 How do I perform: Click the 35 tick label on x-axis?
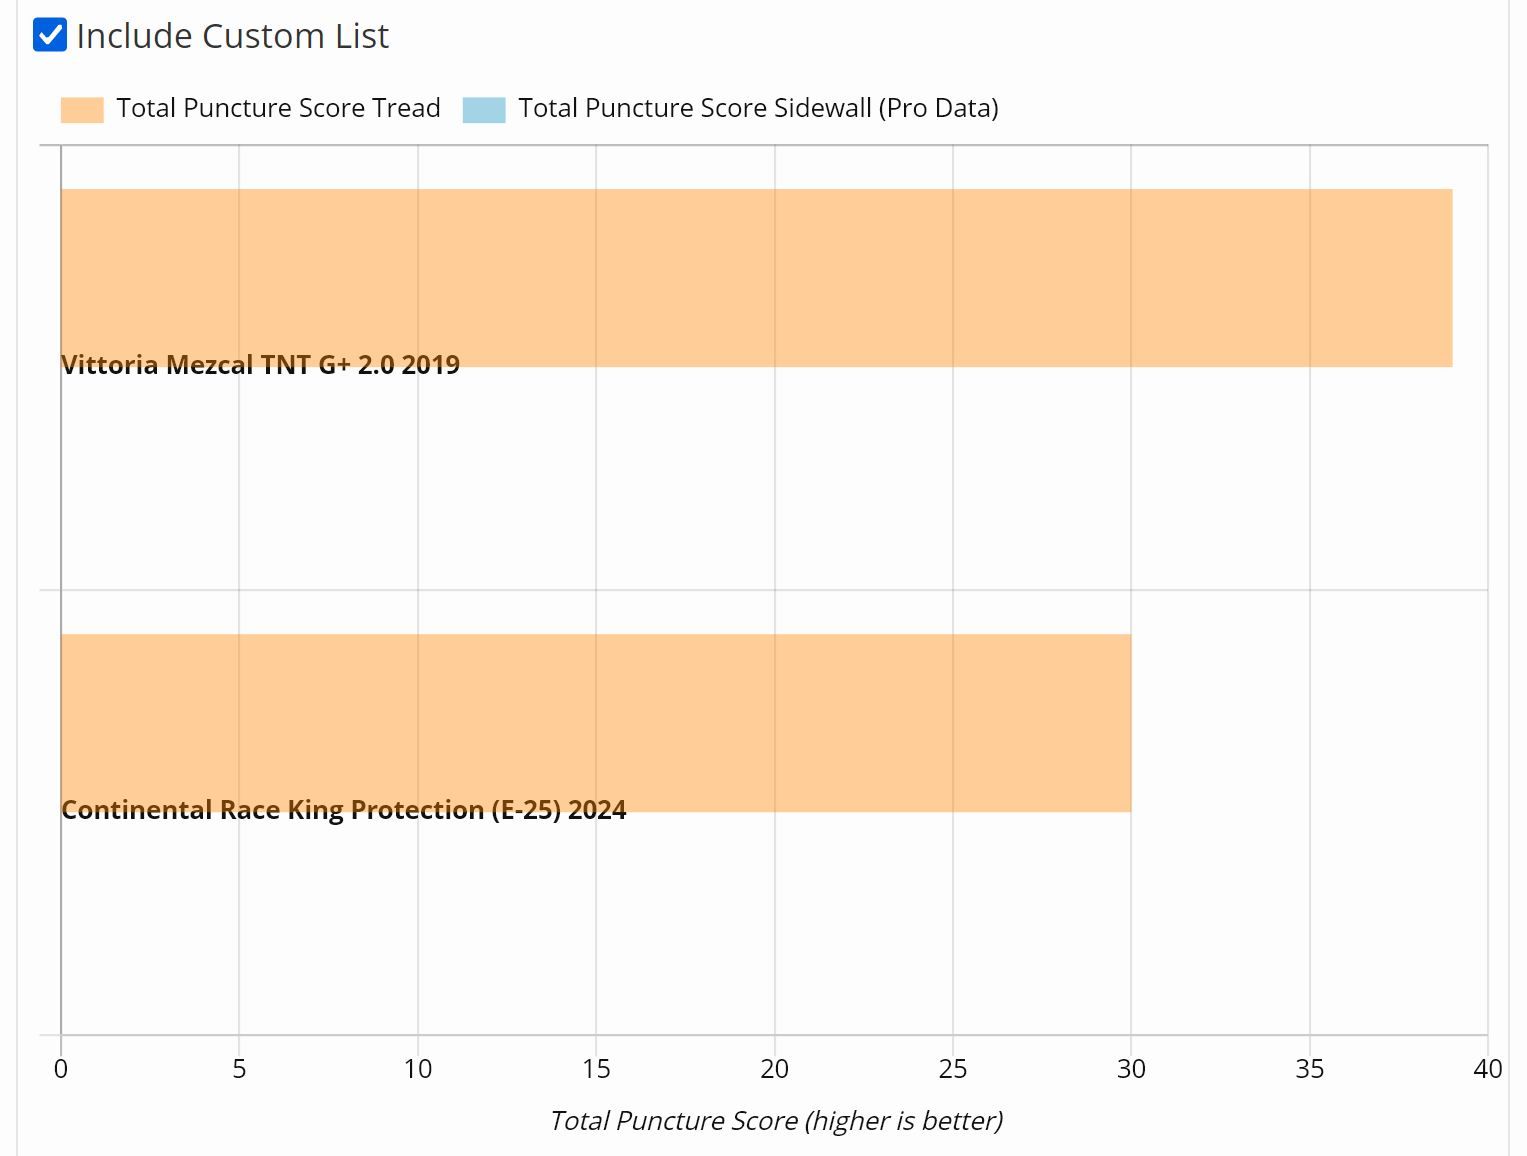click(1310, 1069)
